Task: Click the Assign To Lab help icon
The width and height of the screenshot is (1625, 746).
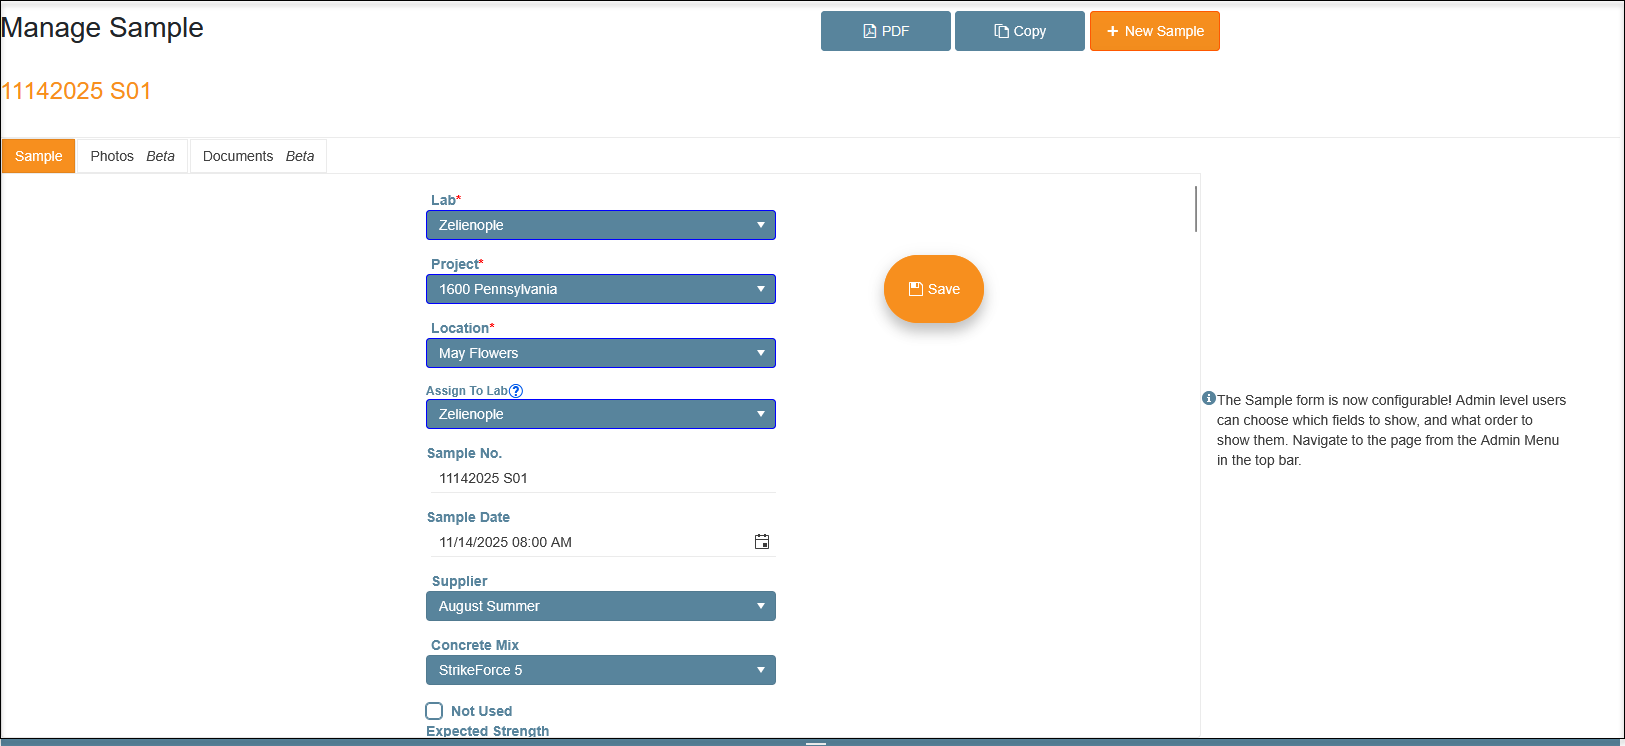Action: pos(516,391)
